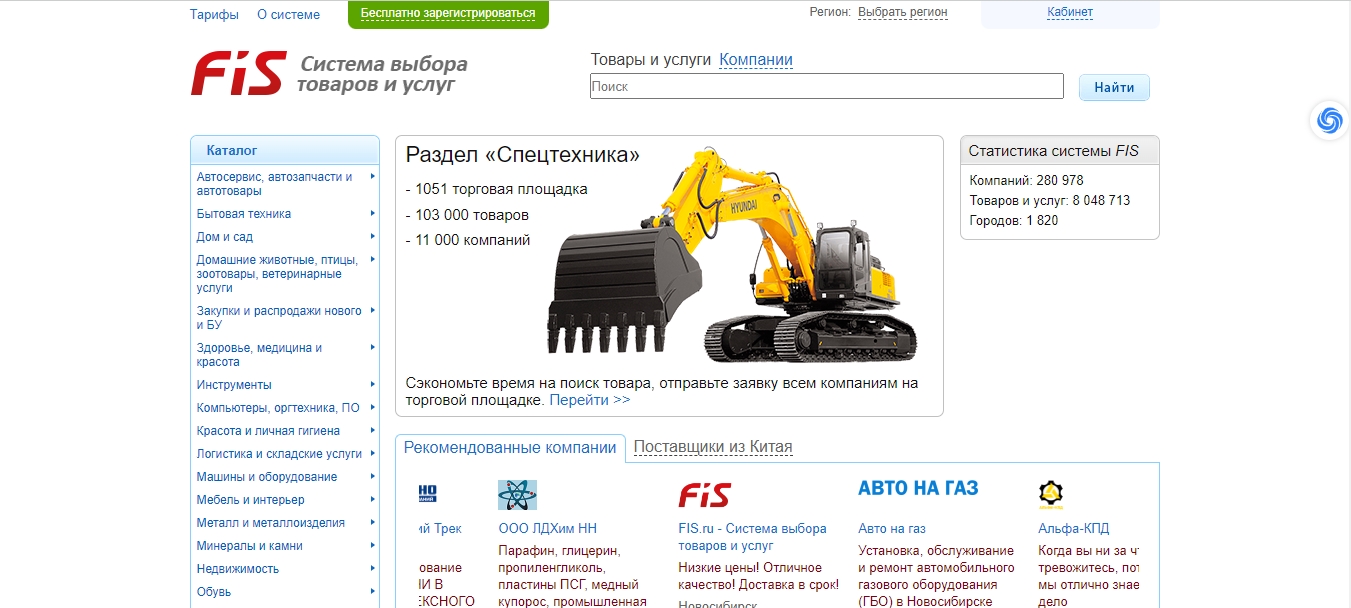The image size is (1351, 608).
Task: Open the floating blue swirl assistant icon
Action: 1329,120
